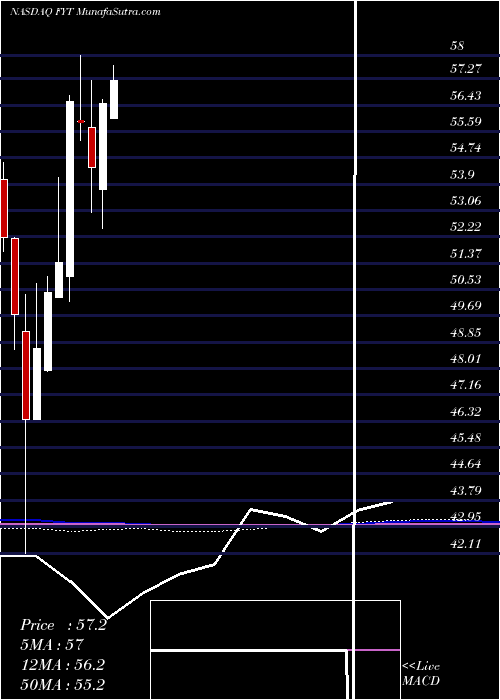Click the 12MA : 56.2 readout

62,665
